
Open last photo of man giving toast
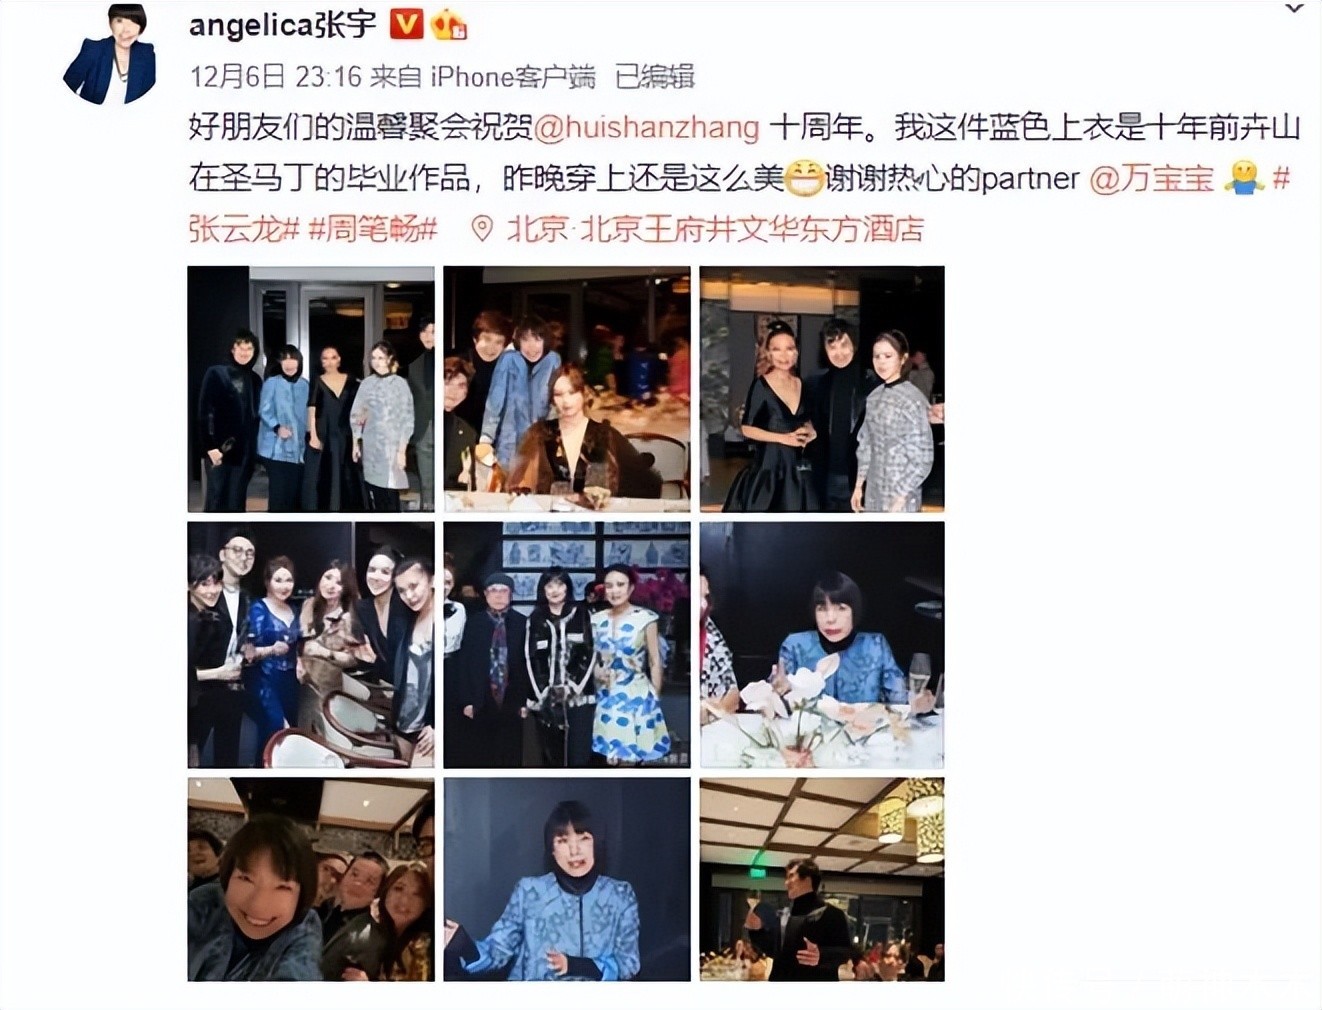pyautogui.click(x=822, y=879)
